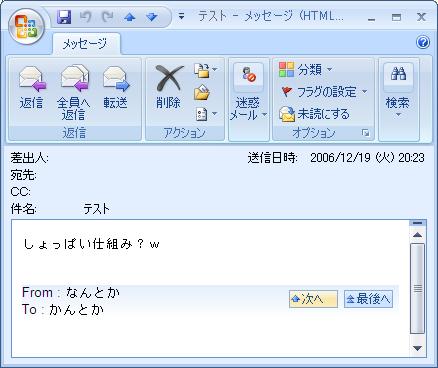
Task: Open the Office round logo button
Action: pyautogui.click(x=27, y=27)
